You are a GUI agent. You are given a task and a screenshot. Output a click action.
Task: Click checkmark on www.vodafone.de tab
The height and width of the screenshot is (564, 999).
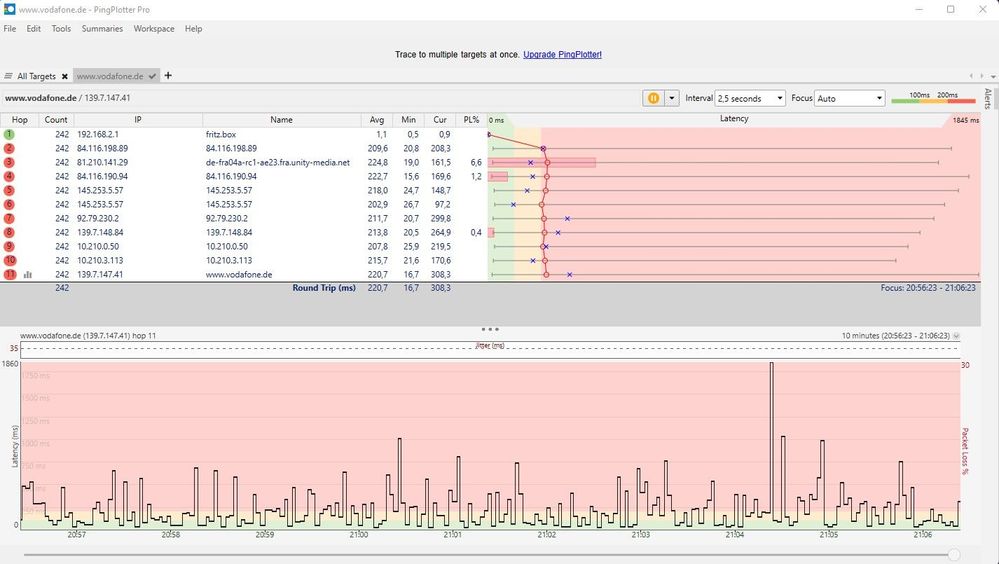152,76
